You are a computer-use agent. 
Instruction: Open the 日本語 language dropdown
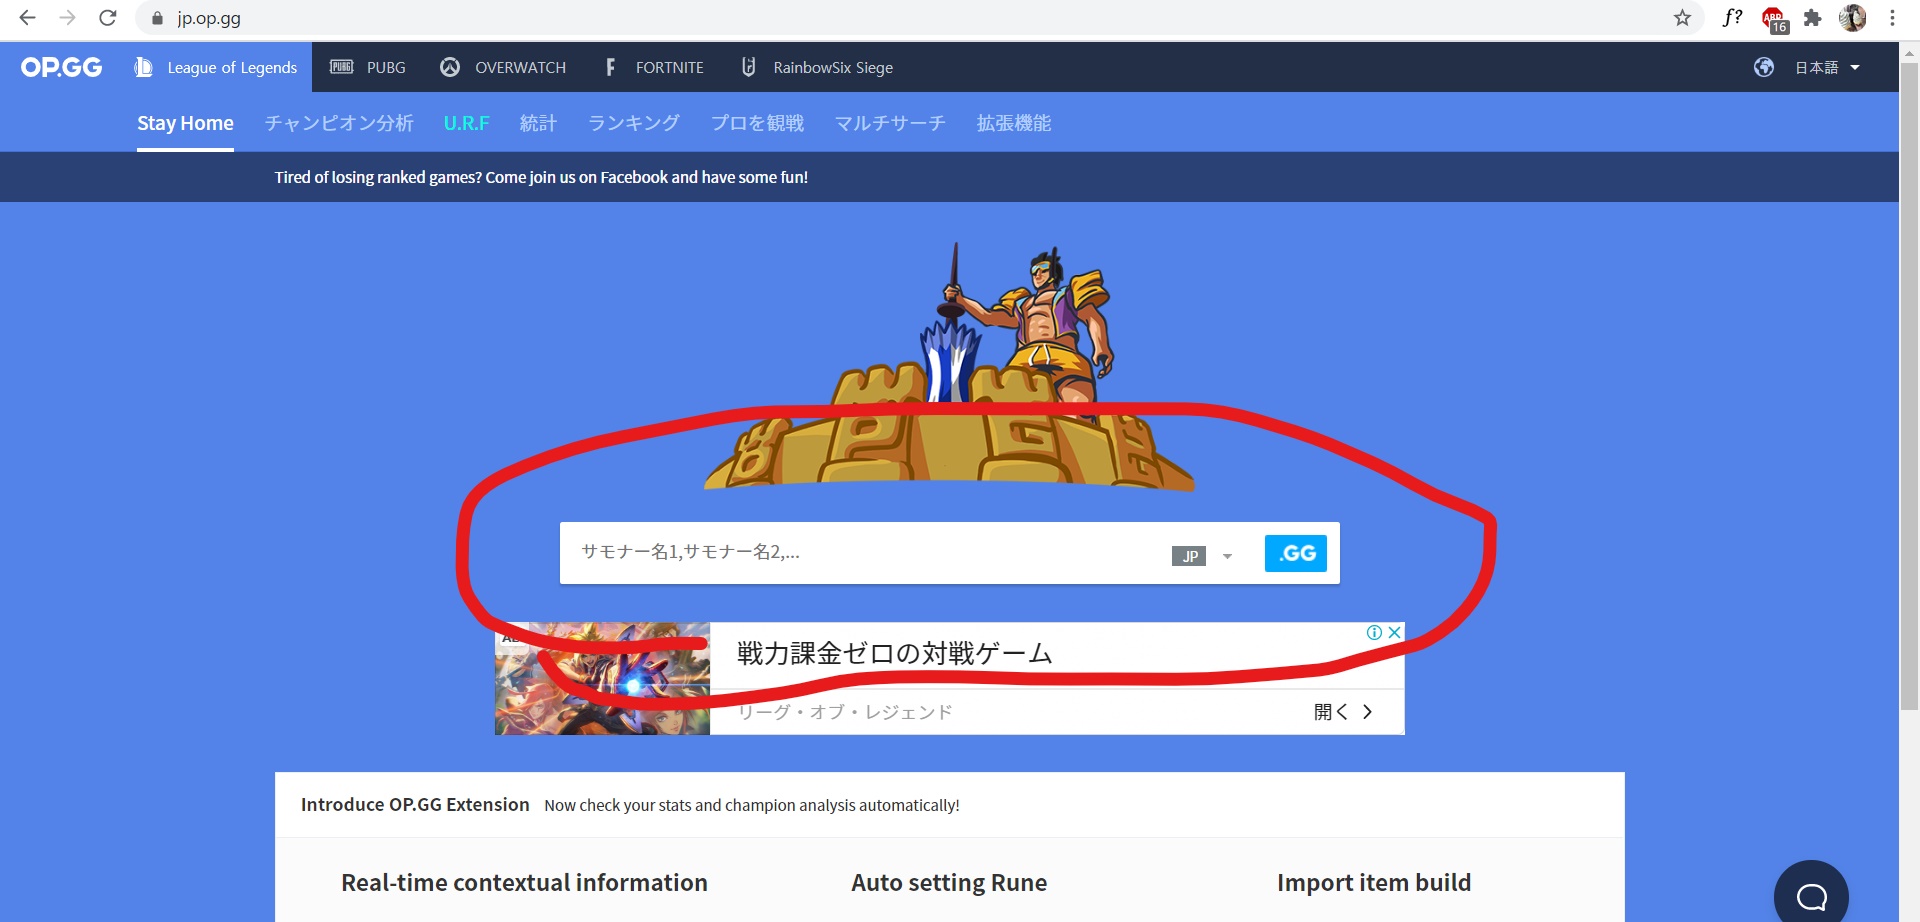(x=1827, y=67)
